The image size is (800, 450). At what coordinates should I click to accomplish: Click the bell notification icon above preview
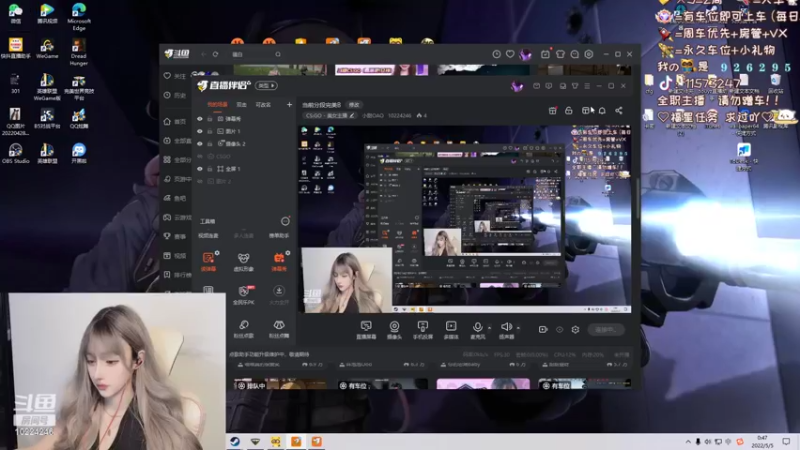point(602,111)
